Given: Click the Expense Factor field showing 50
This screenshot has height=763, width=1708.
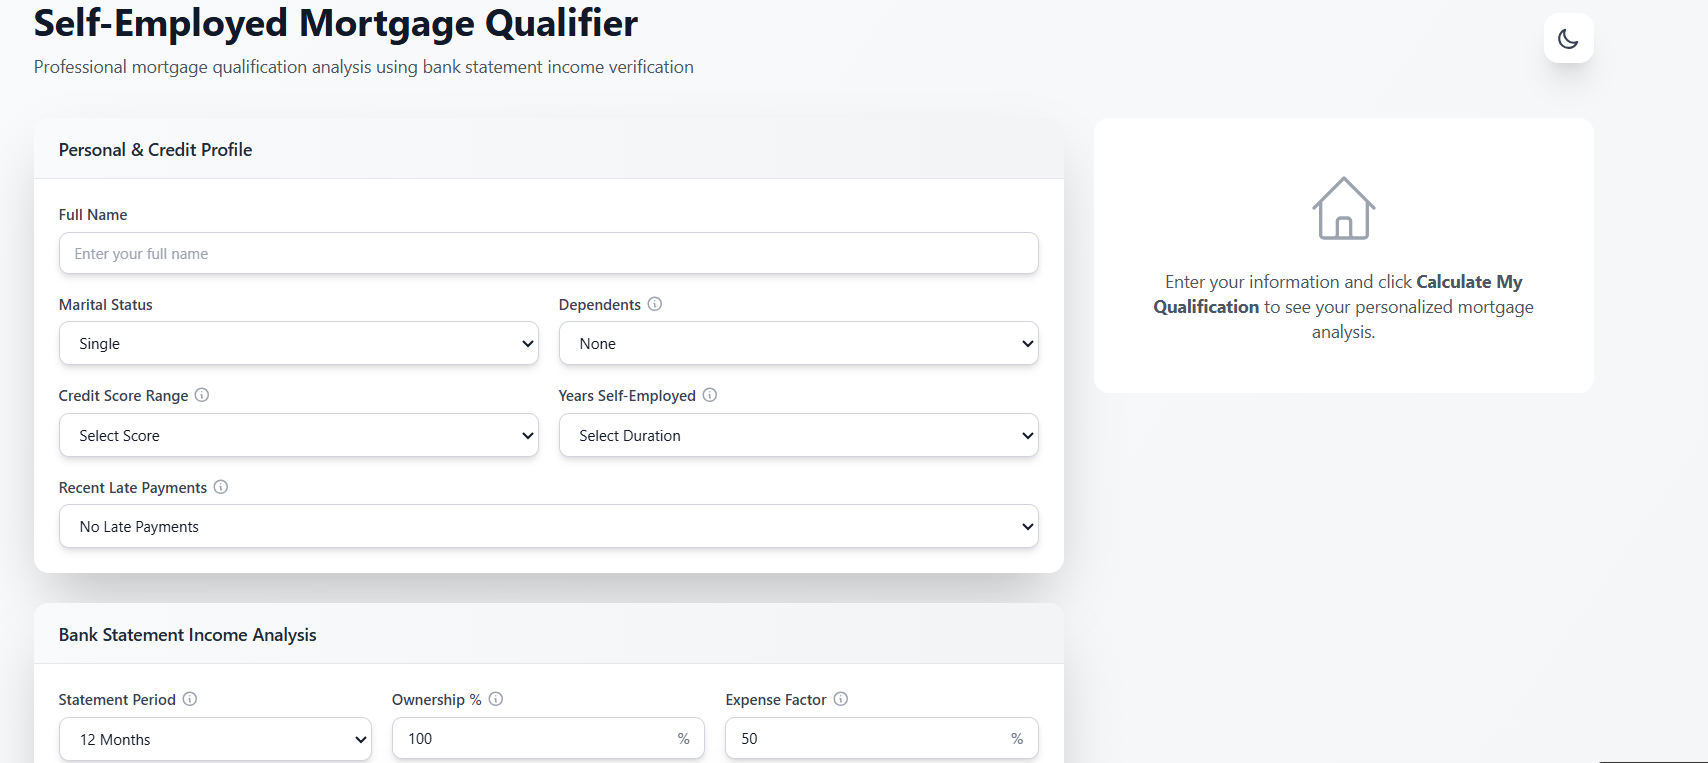Looking at the screenshot, I should click(882, 738).
